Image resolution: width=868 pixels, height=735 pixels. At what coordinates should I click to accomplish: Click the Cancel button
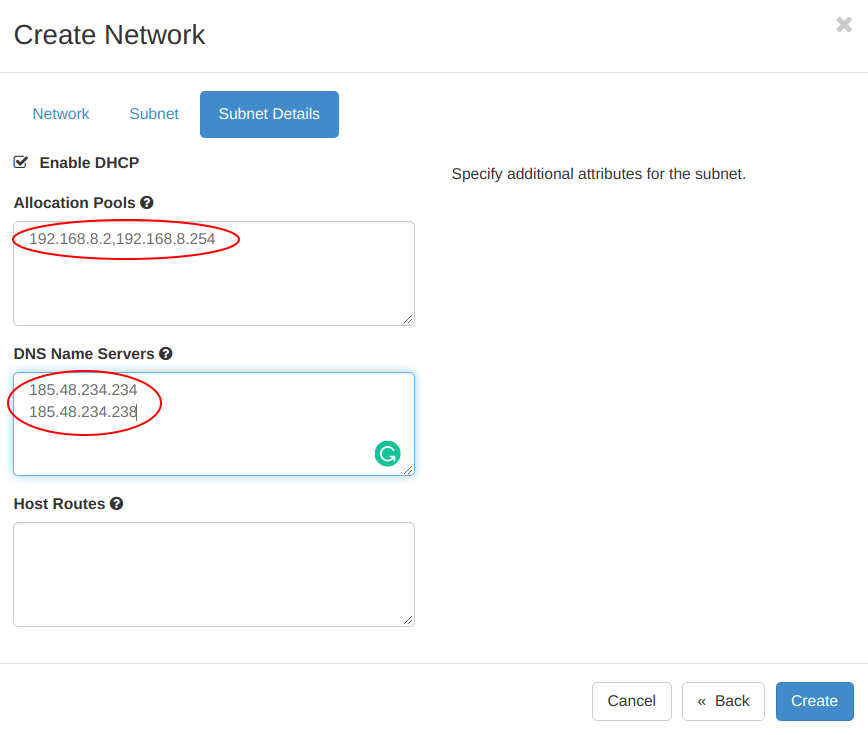click(632, 701)
